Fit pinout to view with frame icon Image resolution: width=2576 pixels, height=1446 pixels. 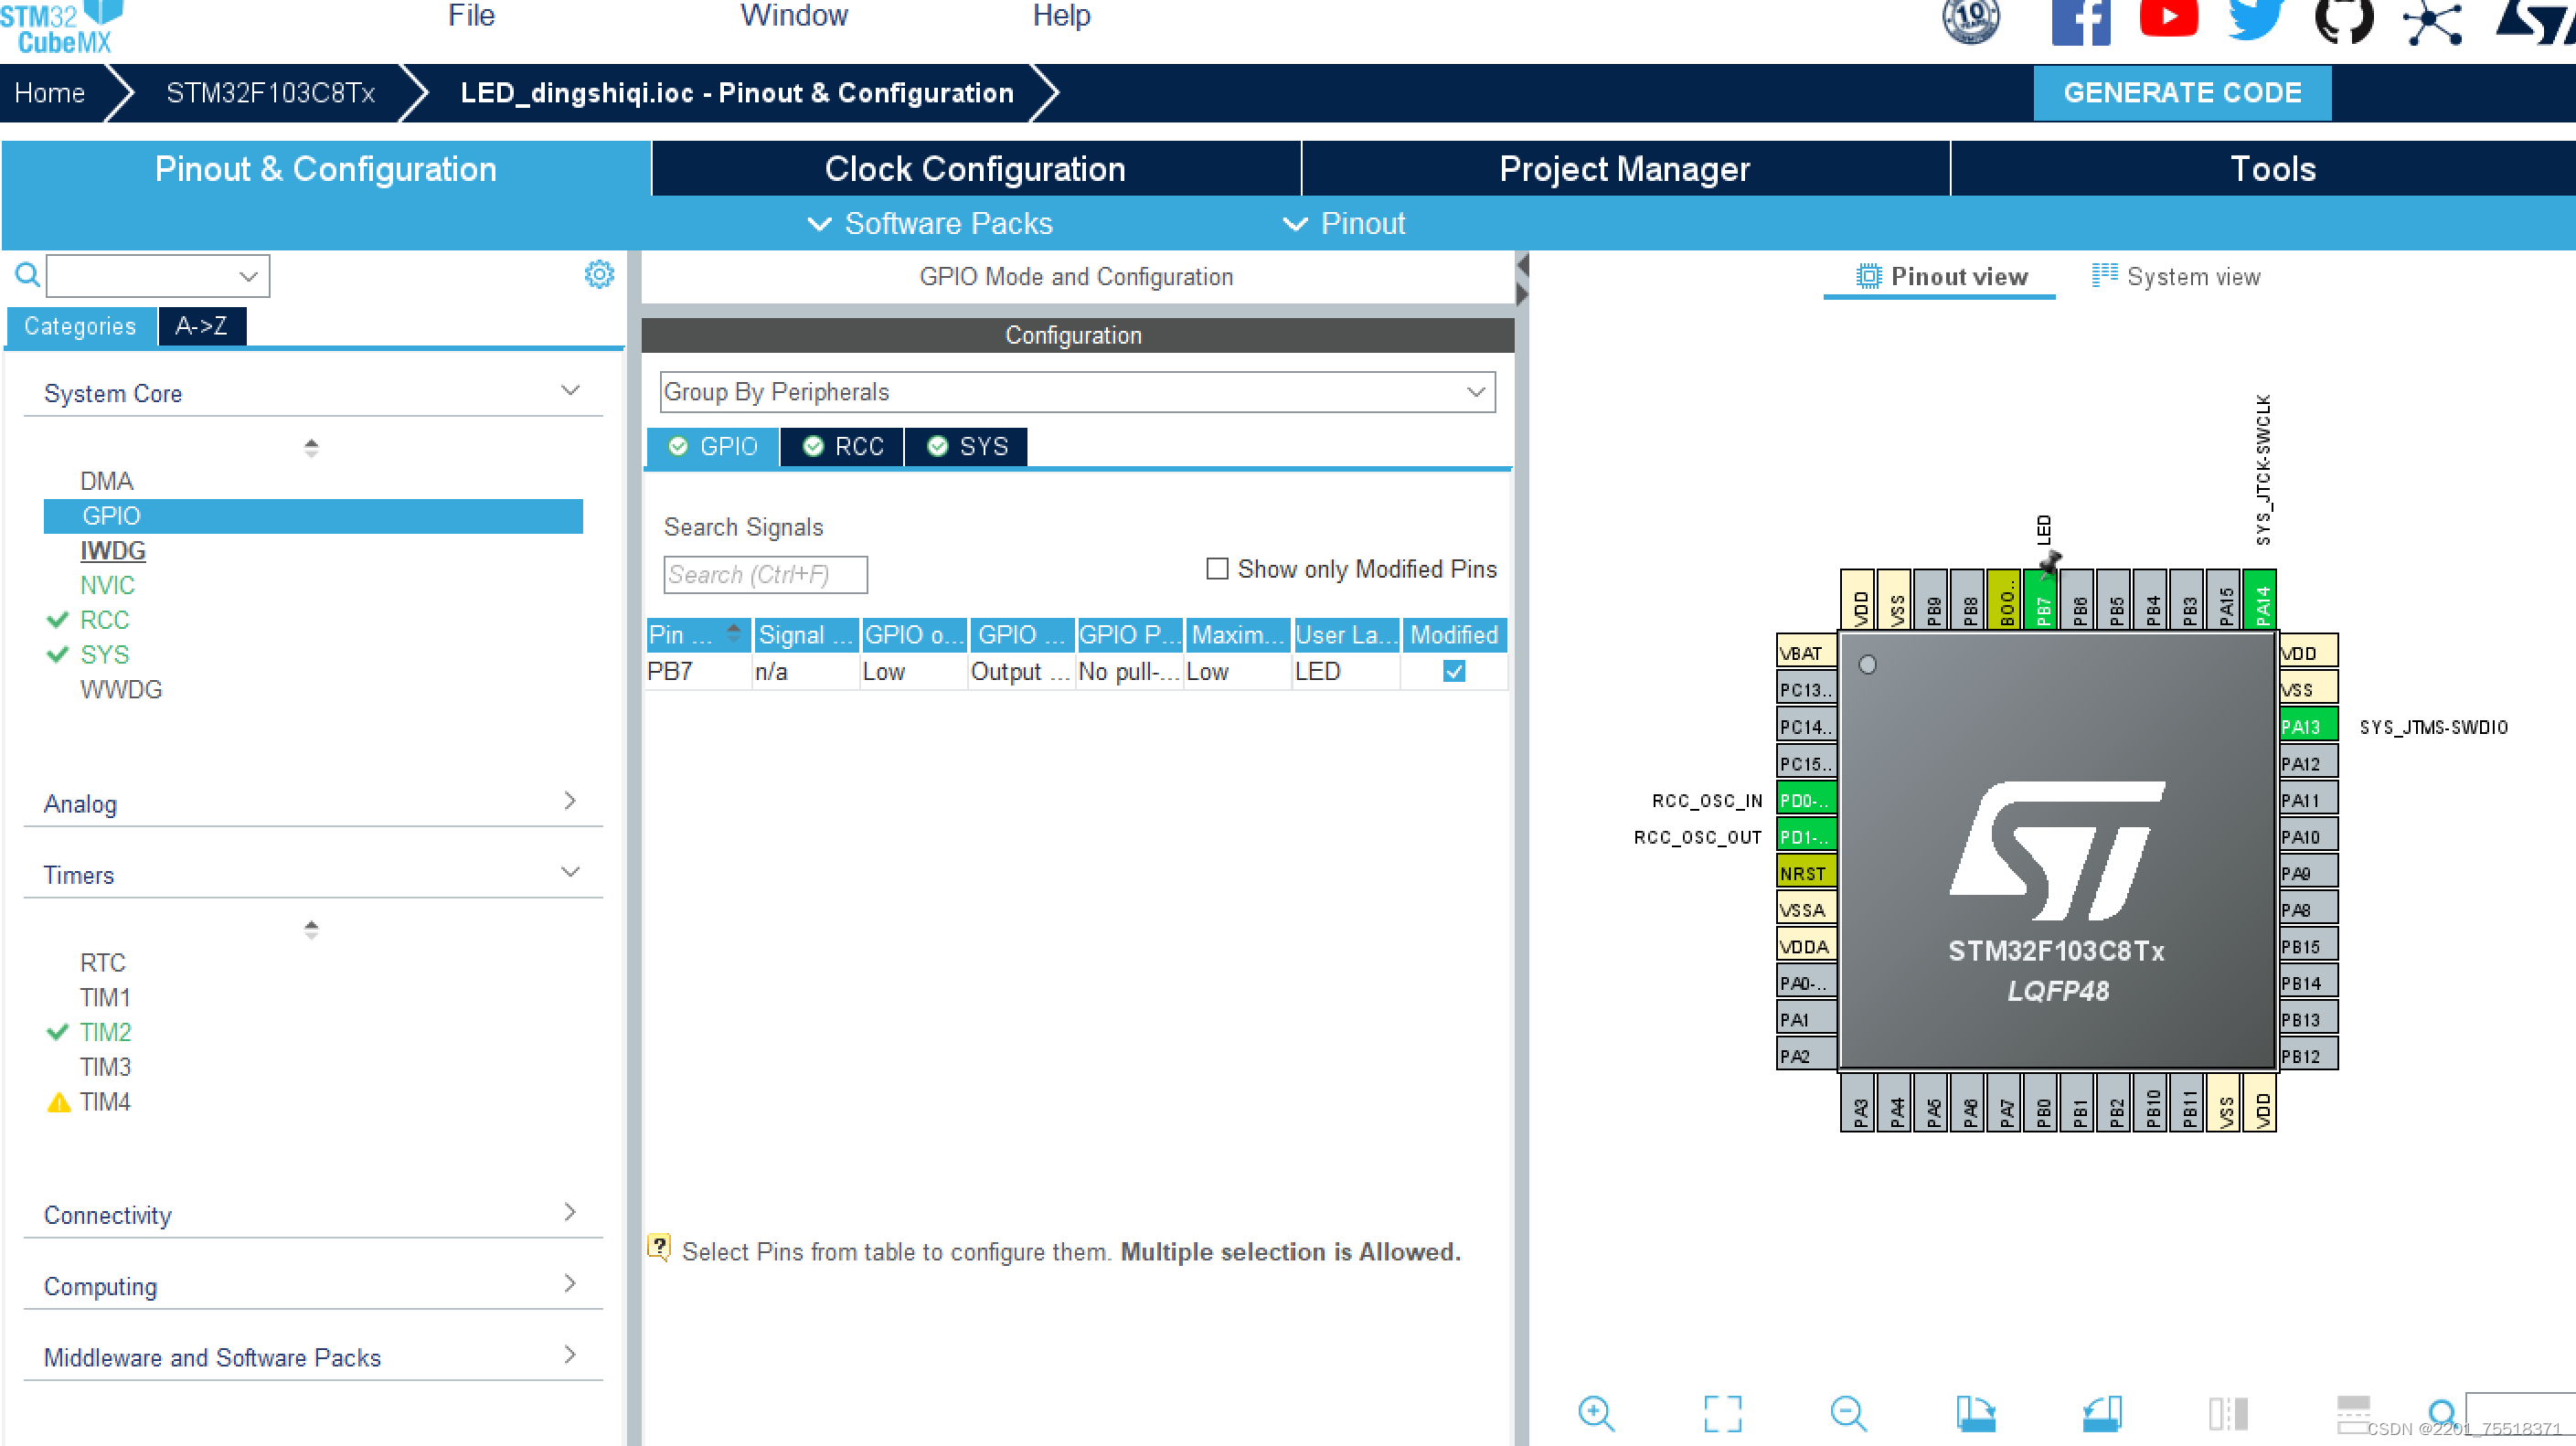coord(1722,1412)
